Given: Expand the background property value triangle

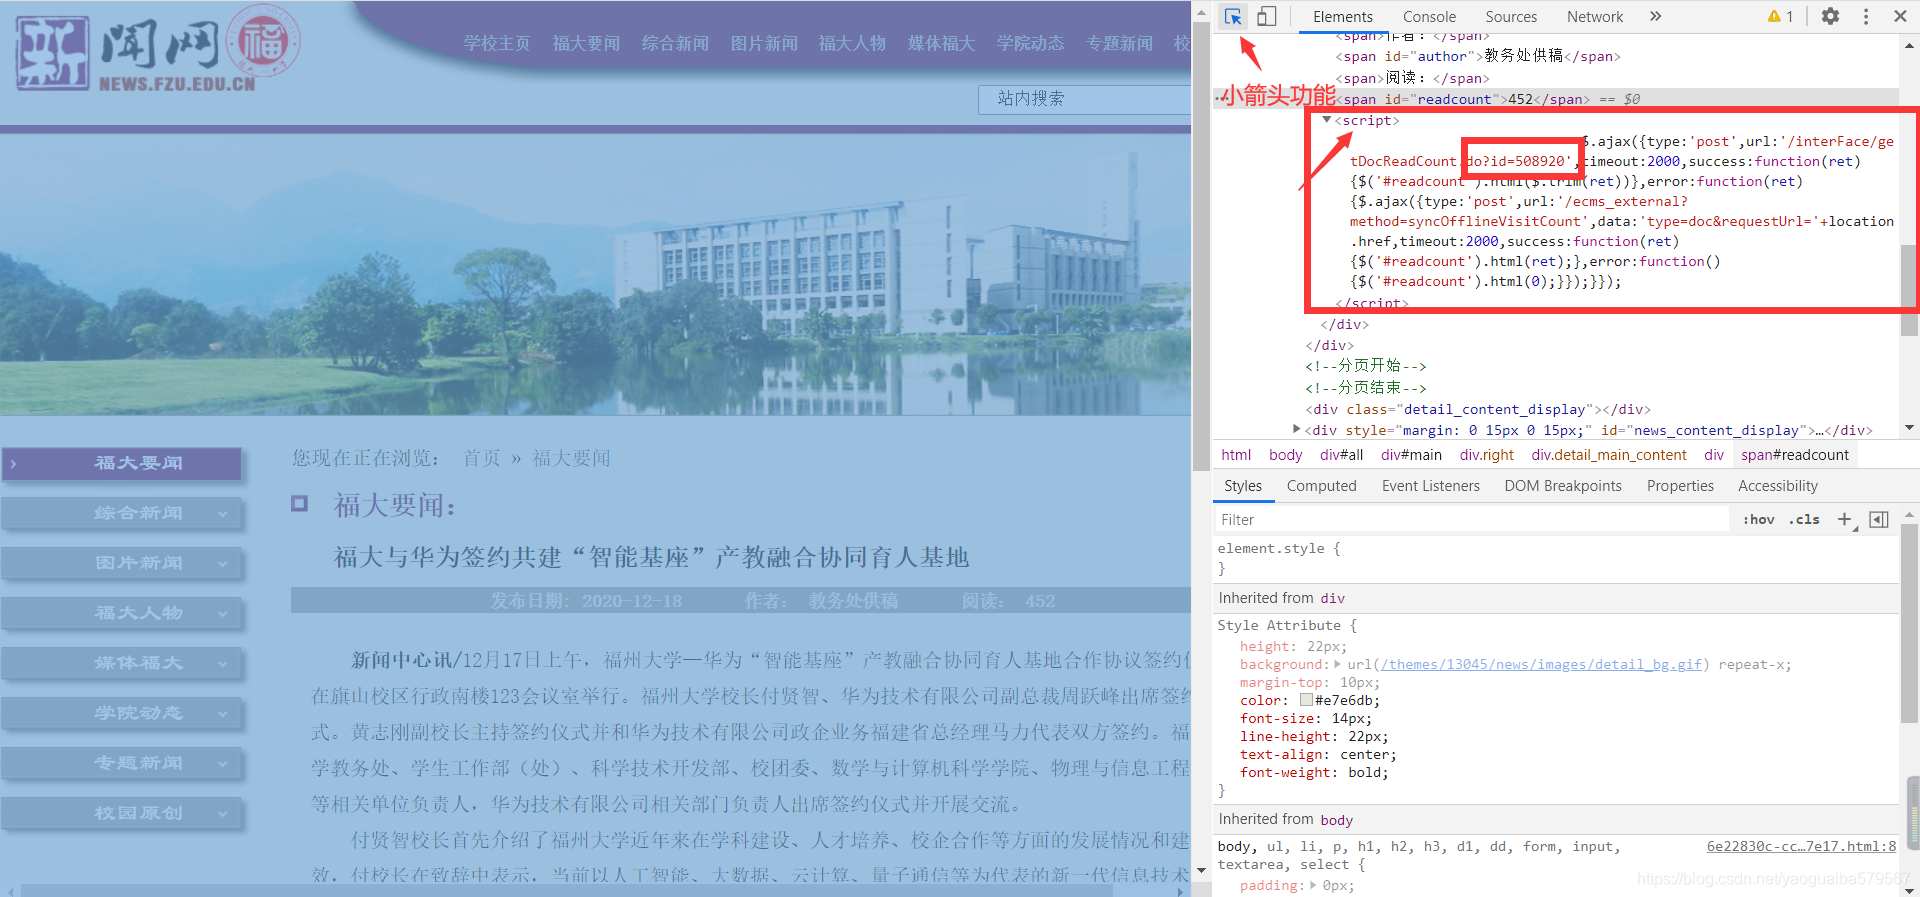Looking at the screenshot, I should pos(1337,664).
